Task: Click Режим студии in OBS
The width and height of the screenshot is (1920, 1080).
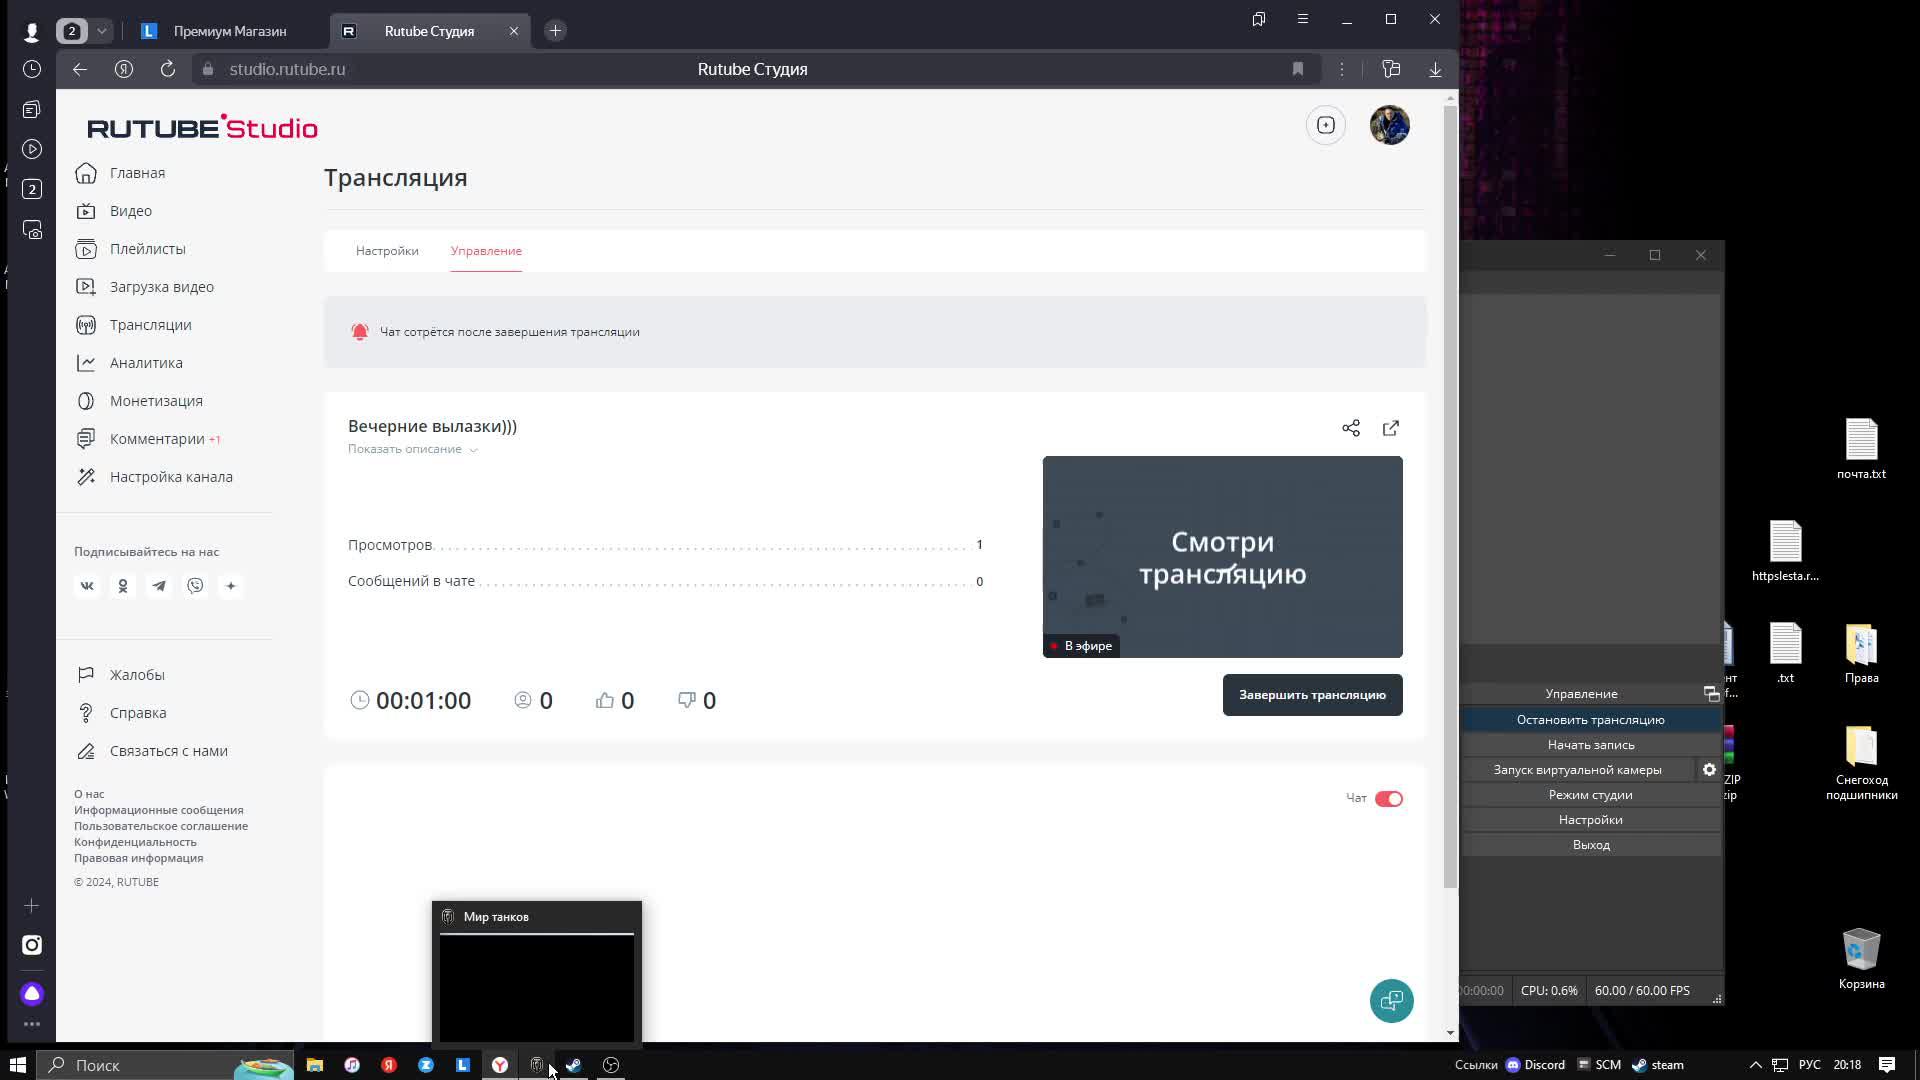Action: 1590,794
